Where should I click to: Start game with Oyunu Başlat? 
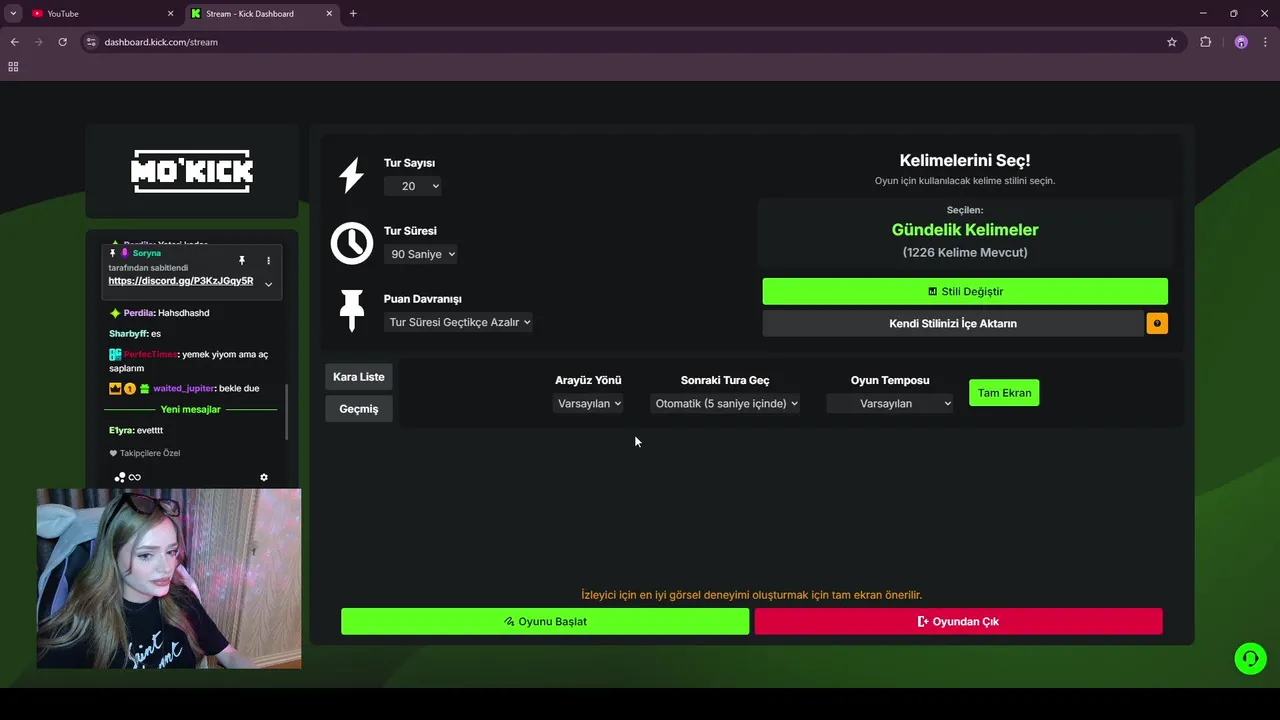pos(545,621)
